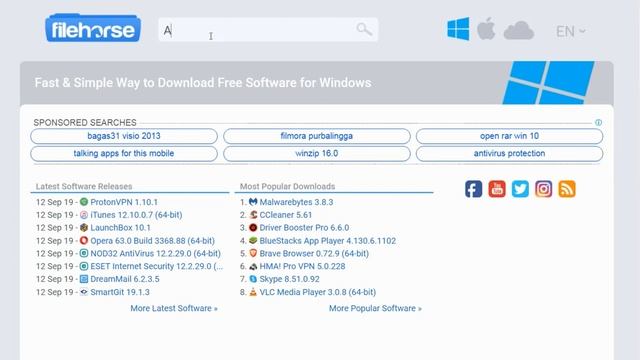Click sponsored search filmora purbalingga
Image resolution: width=640 pixels, height=360 pixels.
317,136
